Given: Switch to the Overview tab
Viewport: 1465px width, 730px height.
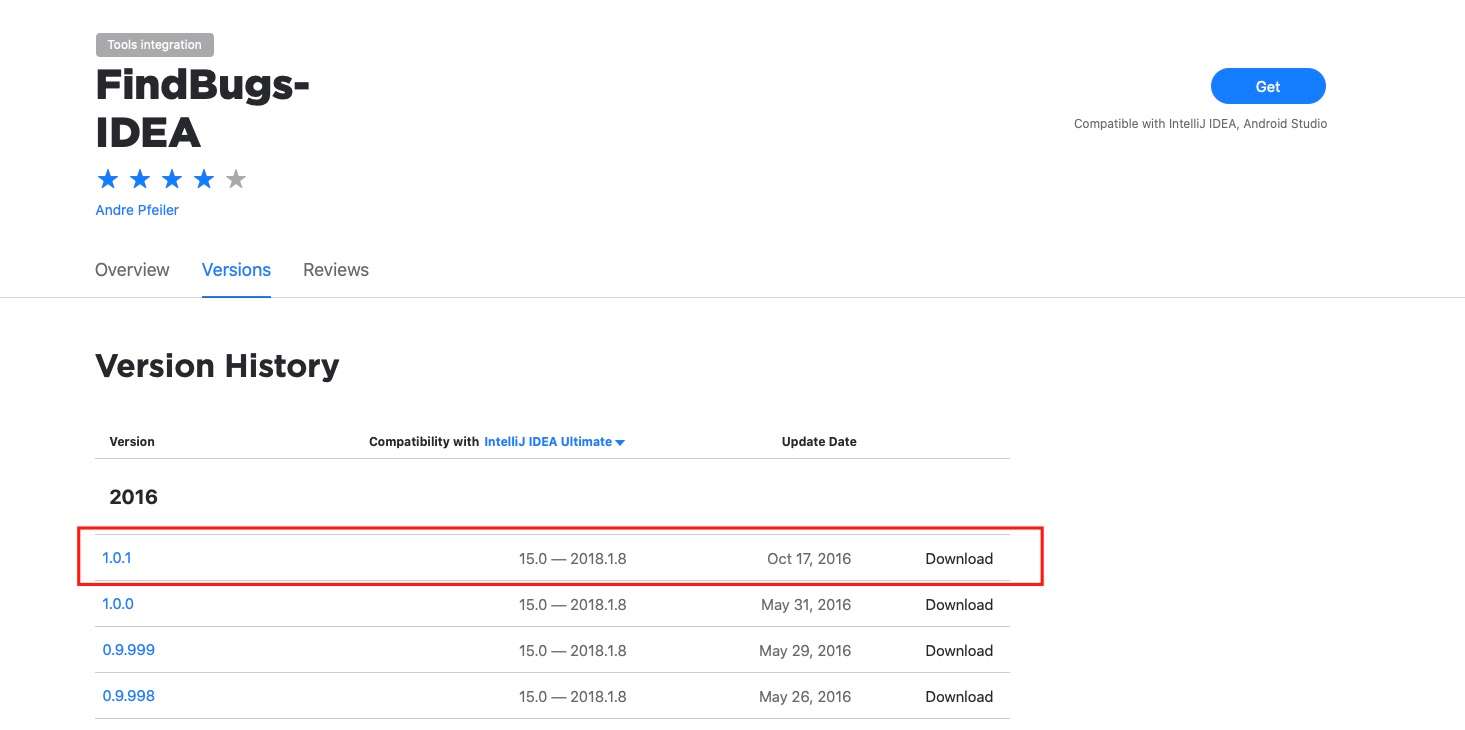Looking at the screenshot, I should (132, 270).
